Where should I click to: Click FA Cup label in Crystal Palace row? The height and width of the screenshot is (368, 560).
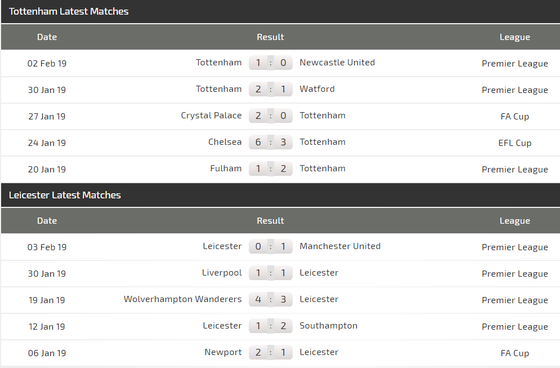[x=515, y=116]
